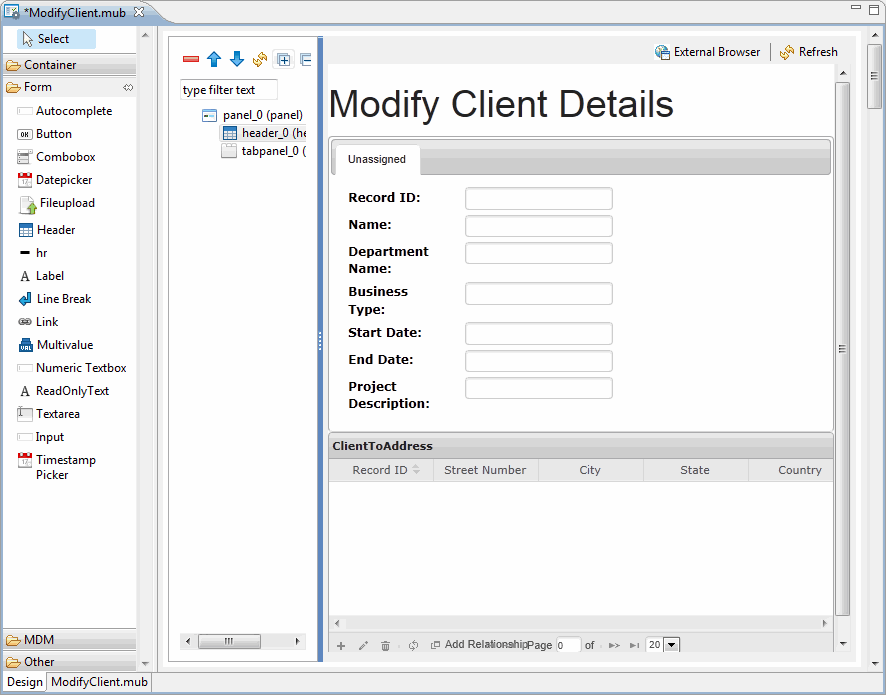Click the Department Name input field
The height and width of the screenshot is (695, 886).
click(538, 253)
